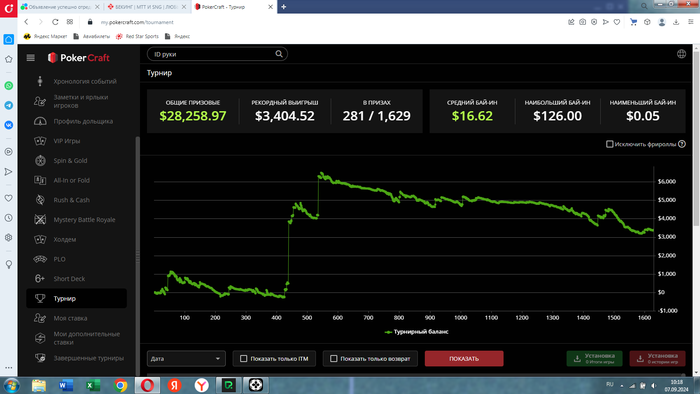The image size is (700, 394).
Task: Open the freeroll exclusion help question mark
Action: [682, 144]
